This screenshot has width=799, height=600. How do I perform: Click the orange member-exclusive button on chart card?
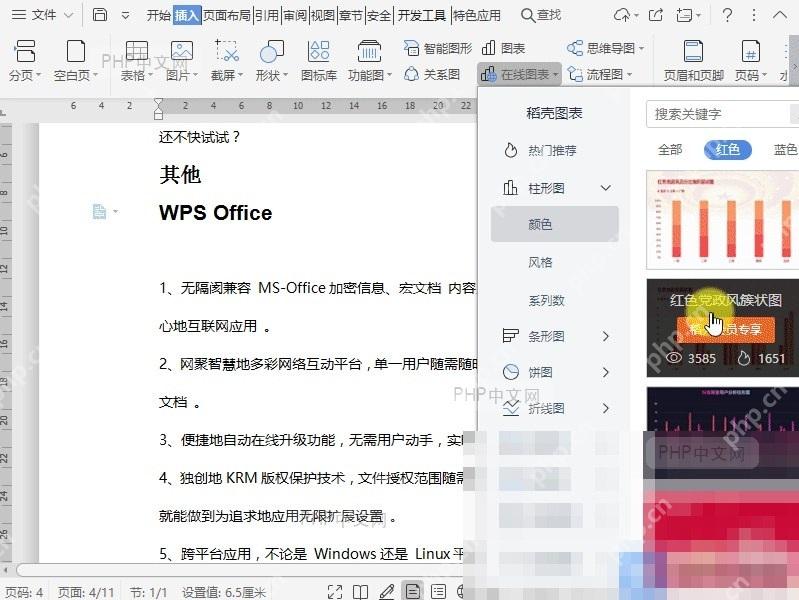(x=726, y=330)
